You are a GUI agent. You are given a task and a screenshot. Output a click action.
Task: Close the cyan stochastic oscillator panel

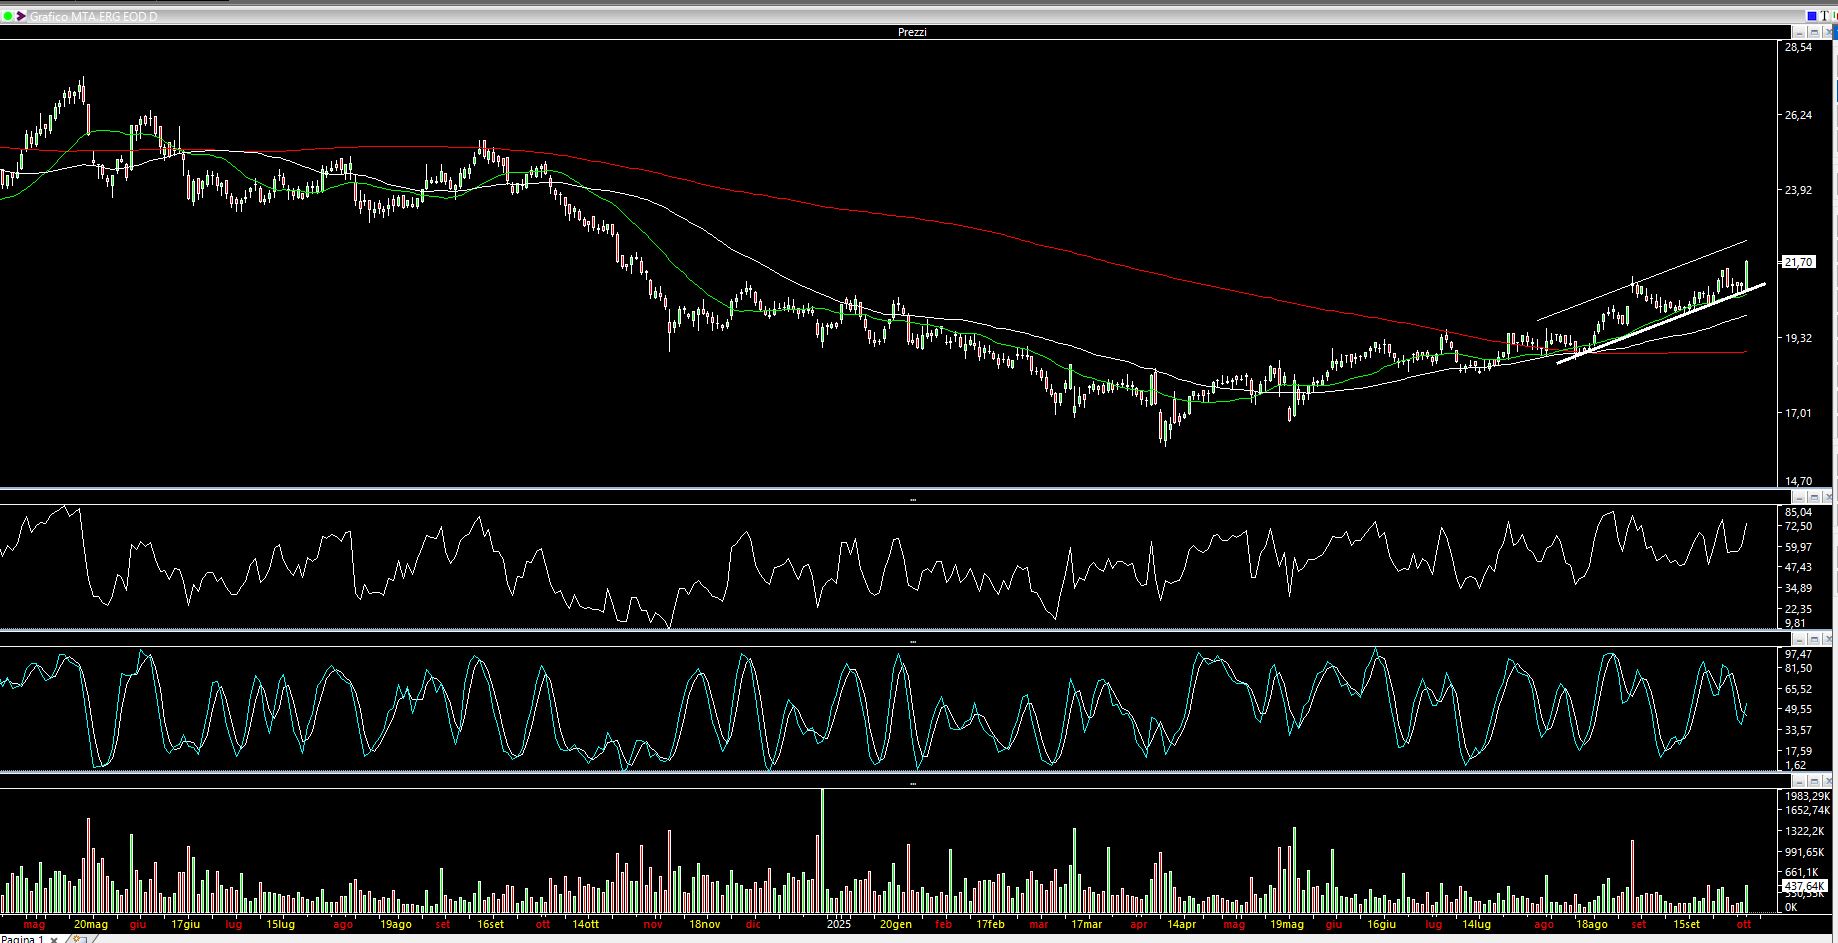pyautogui.click(x=1828, y=639)
